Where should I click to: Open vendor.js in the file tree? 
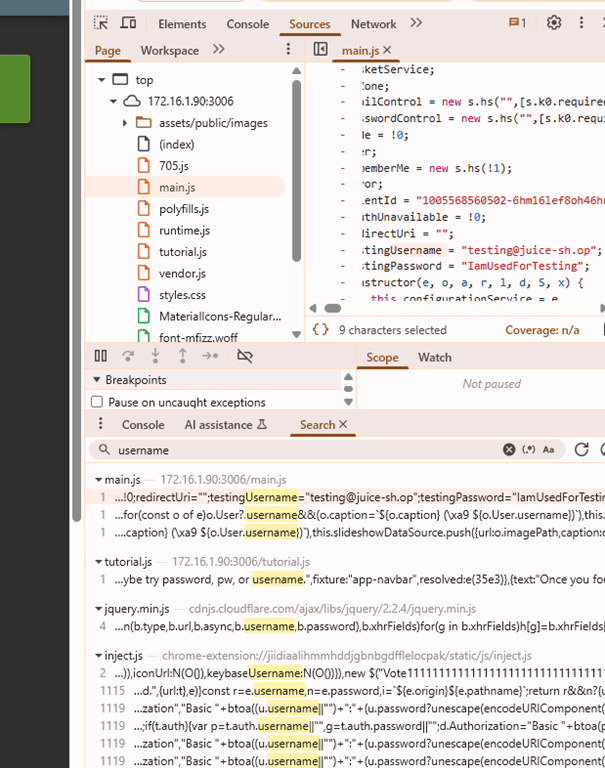tap(182, 274)
